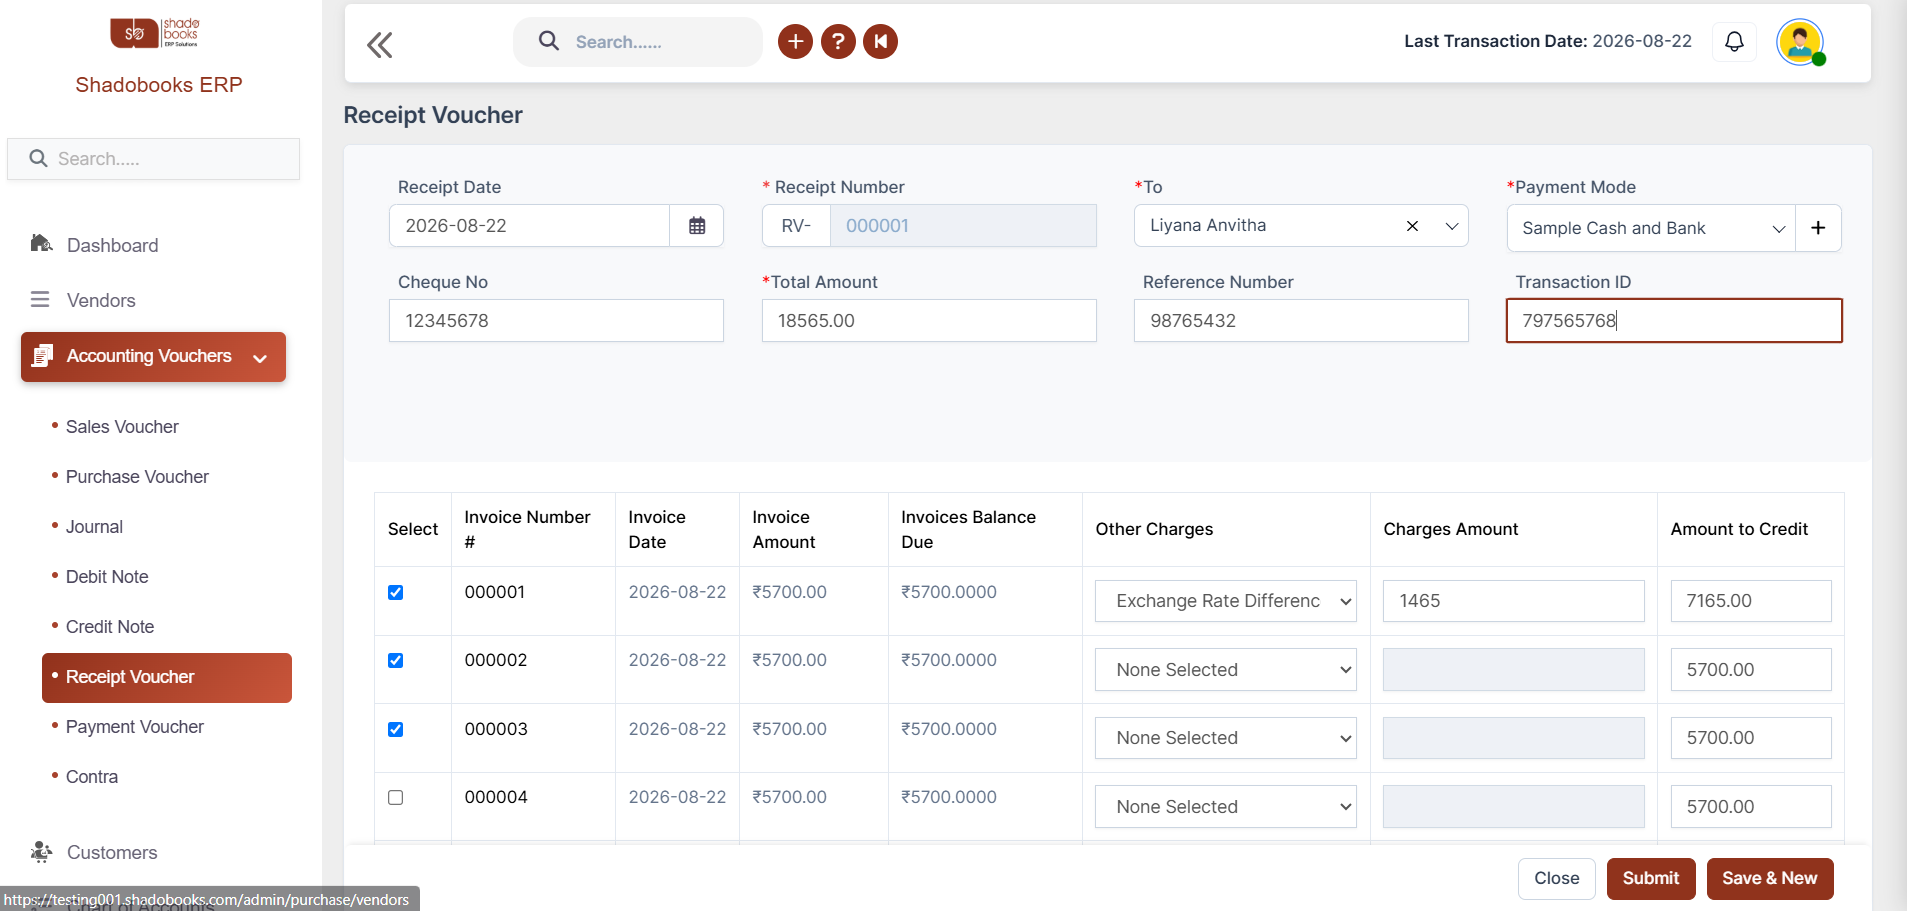Click Amount to Credit for invoice 000004
This screenshot has width=1907, height=911.
coord(1751,807)
